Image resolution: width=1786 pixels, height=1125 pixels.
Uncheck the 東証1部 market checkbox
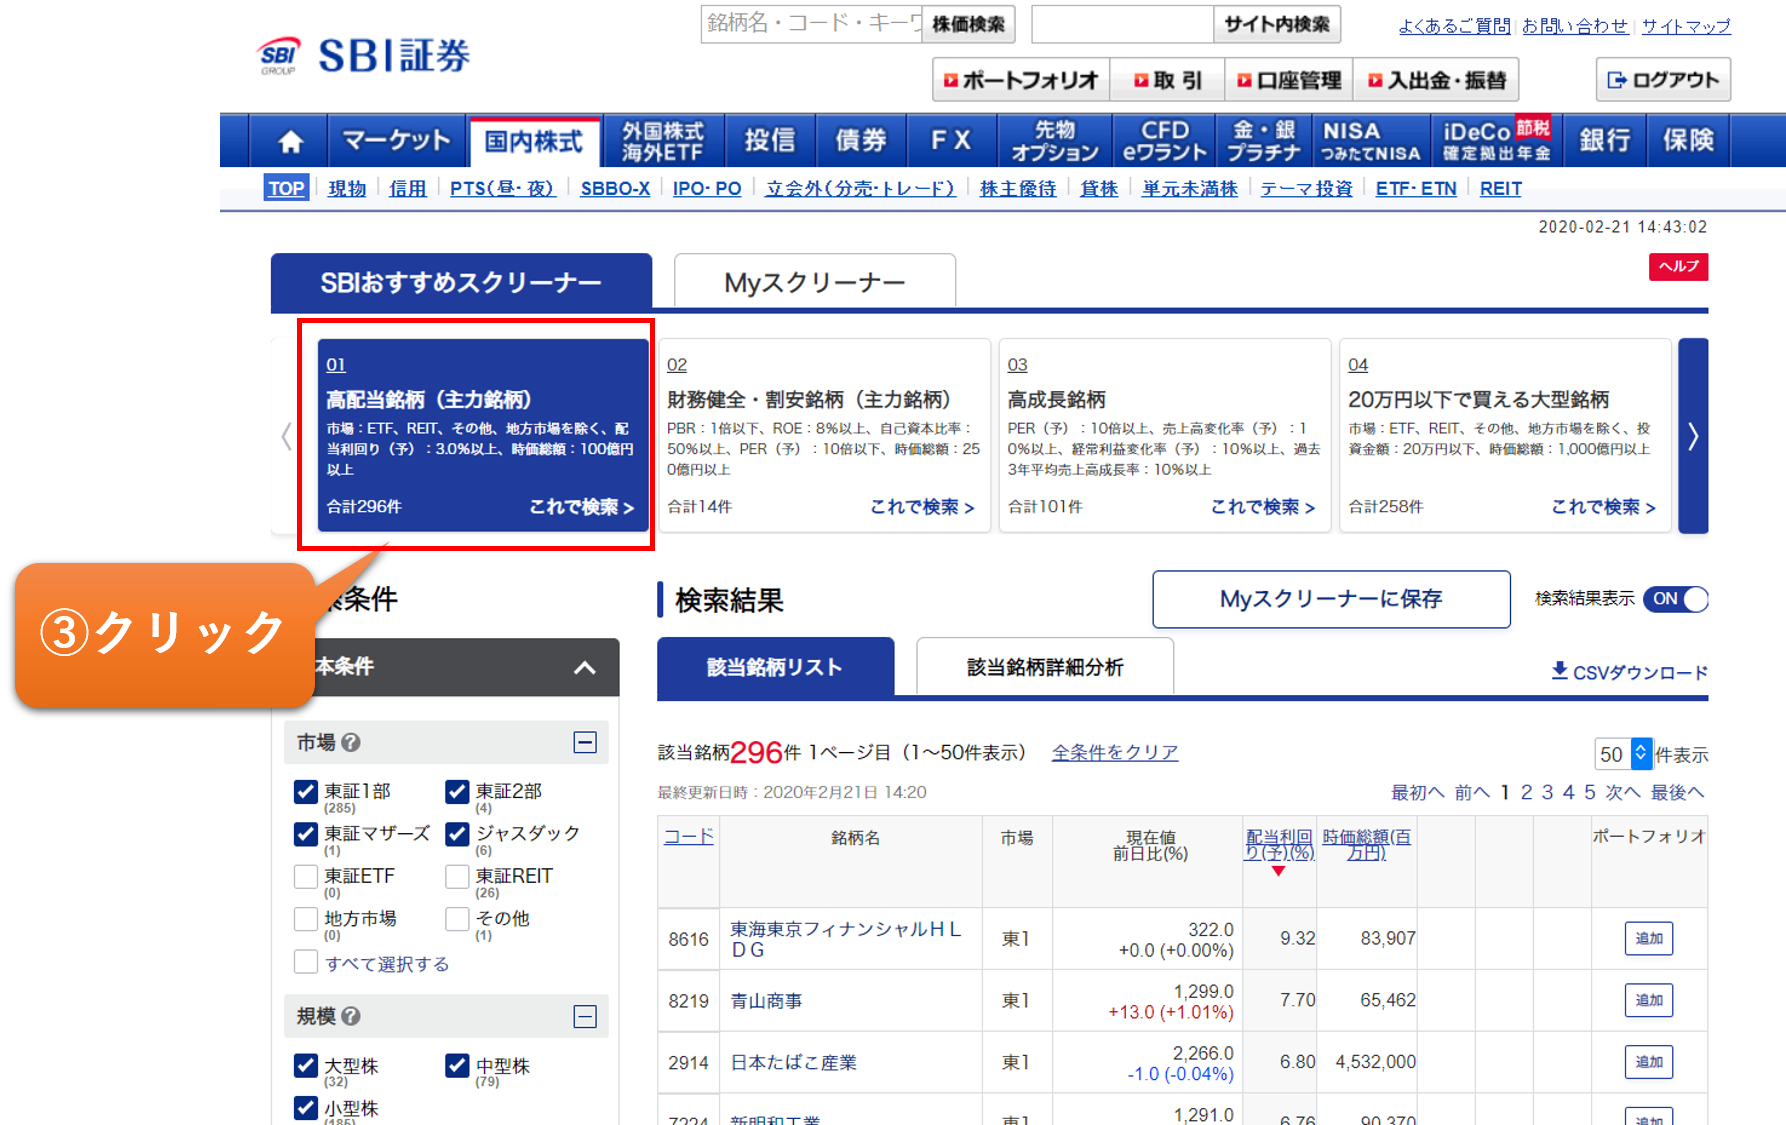point(306,792)
